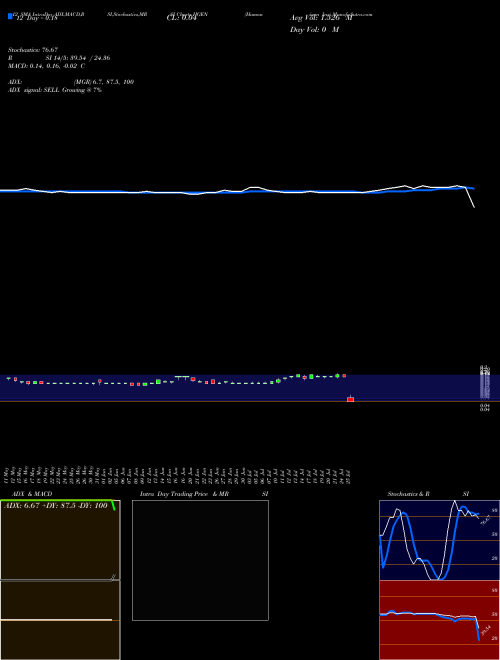
Task: Select the 'Avg Vol: 1.326 M' label
Action: coord(321,18)
